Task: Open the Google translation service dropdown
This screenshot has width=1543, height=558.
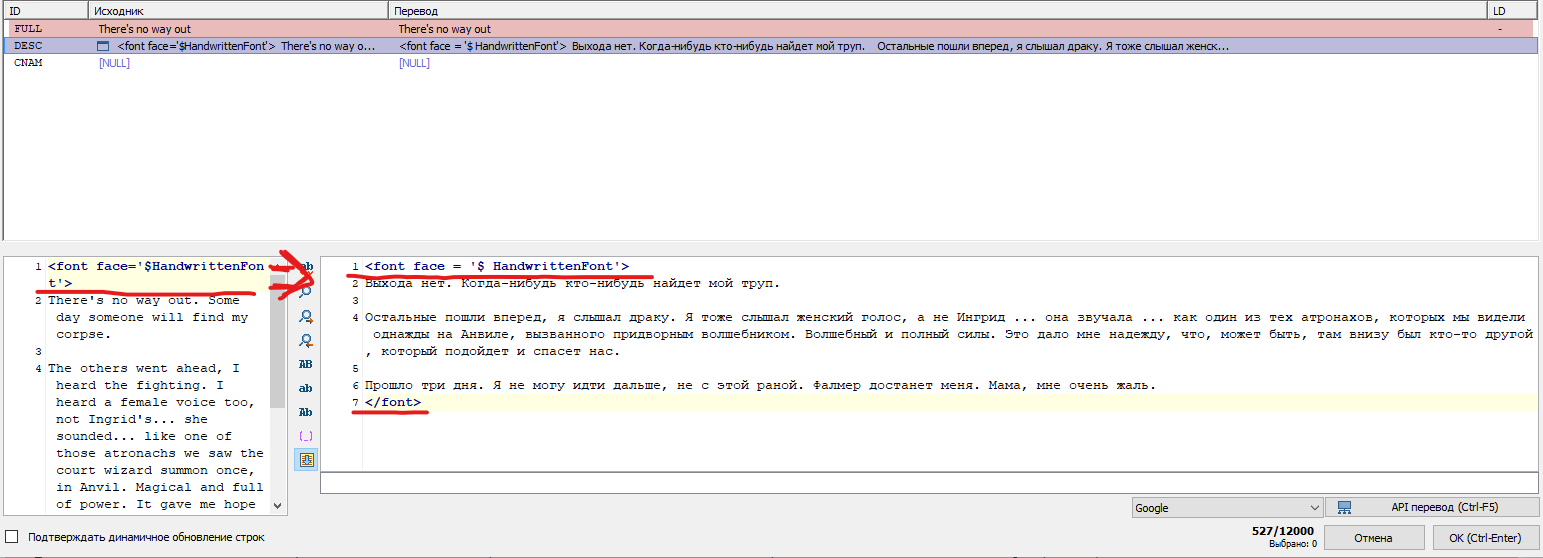Action: pos(1227,508)
